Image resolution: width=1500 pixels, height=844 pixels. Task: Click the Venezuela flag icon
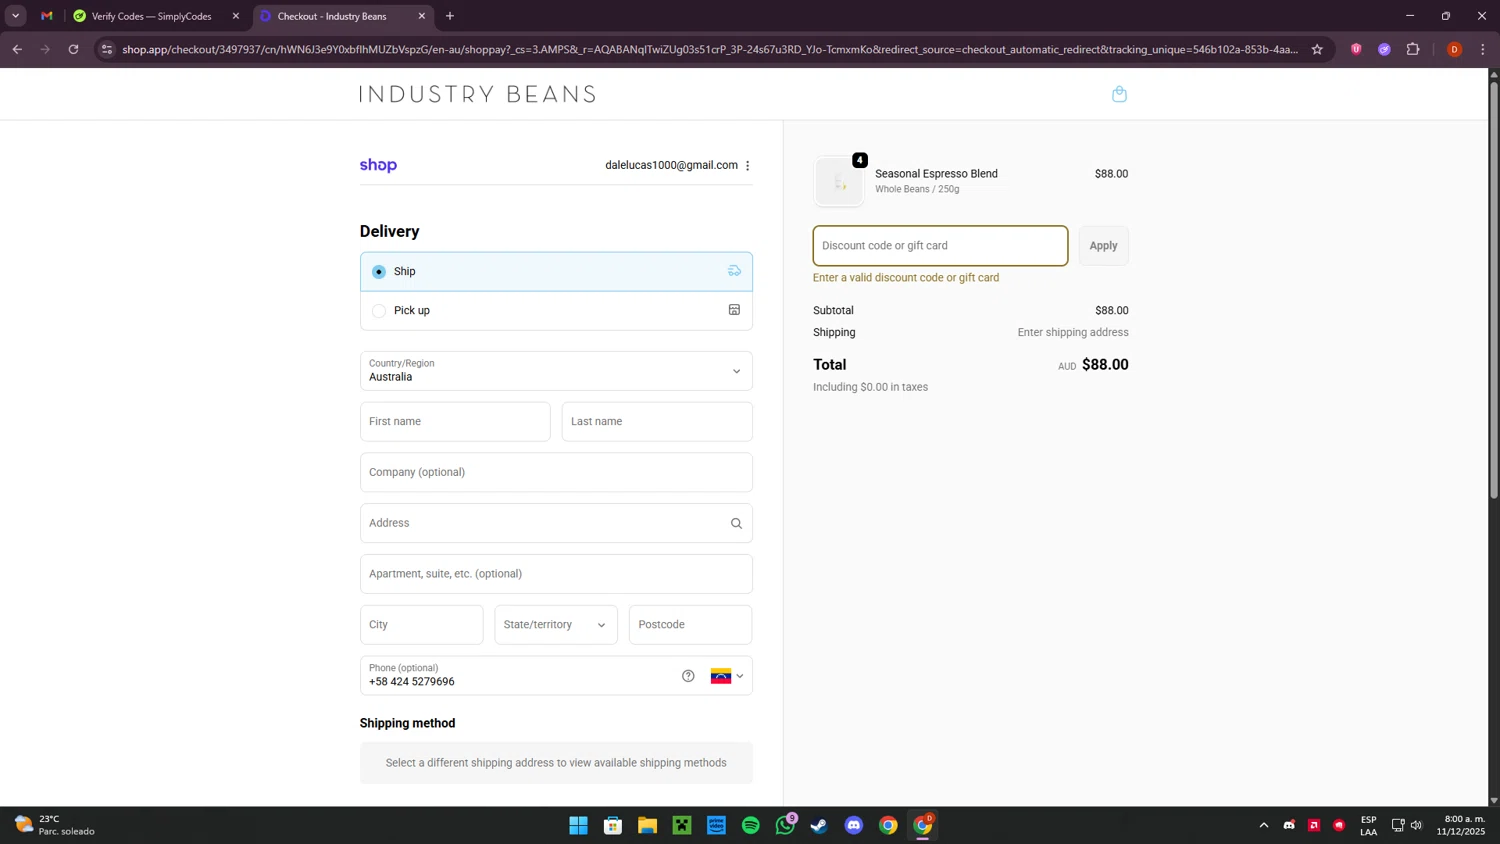pyautogui.click(x=721, y=676)
